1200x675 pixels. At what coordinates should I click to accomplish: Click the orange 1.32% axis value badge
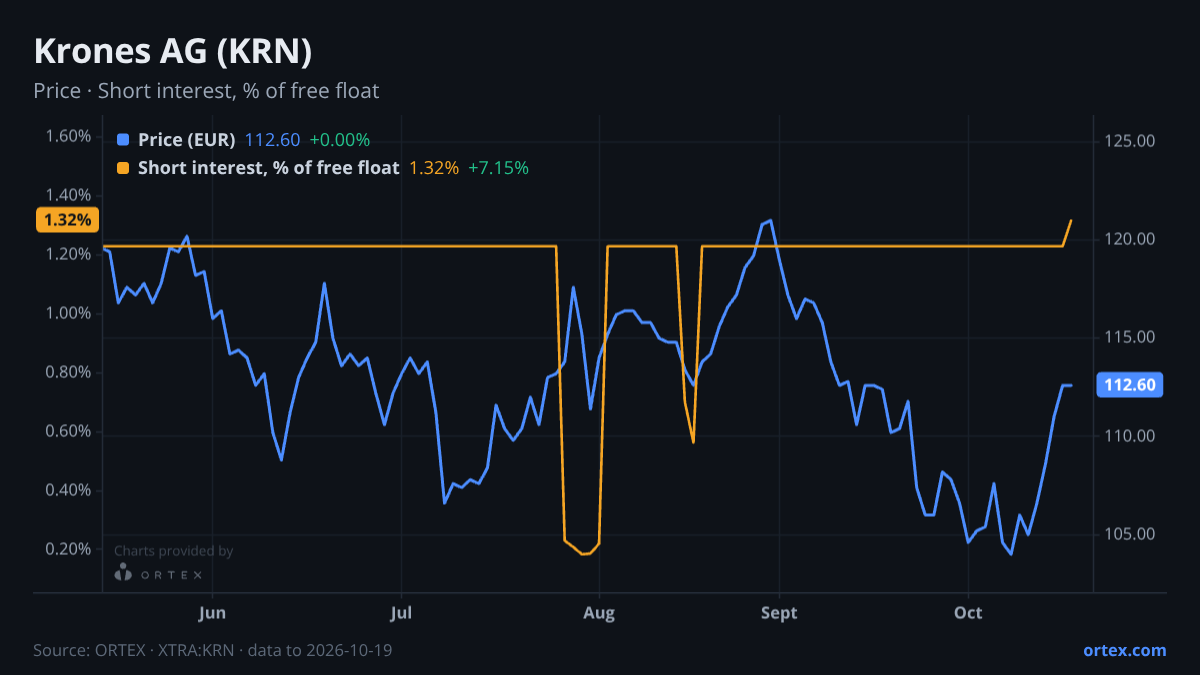tap(67, 219)
